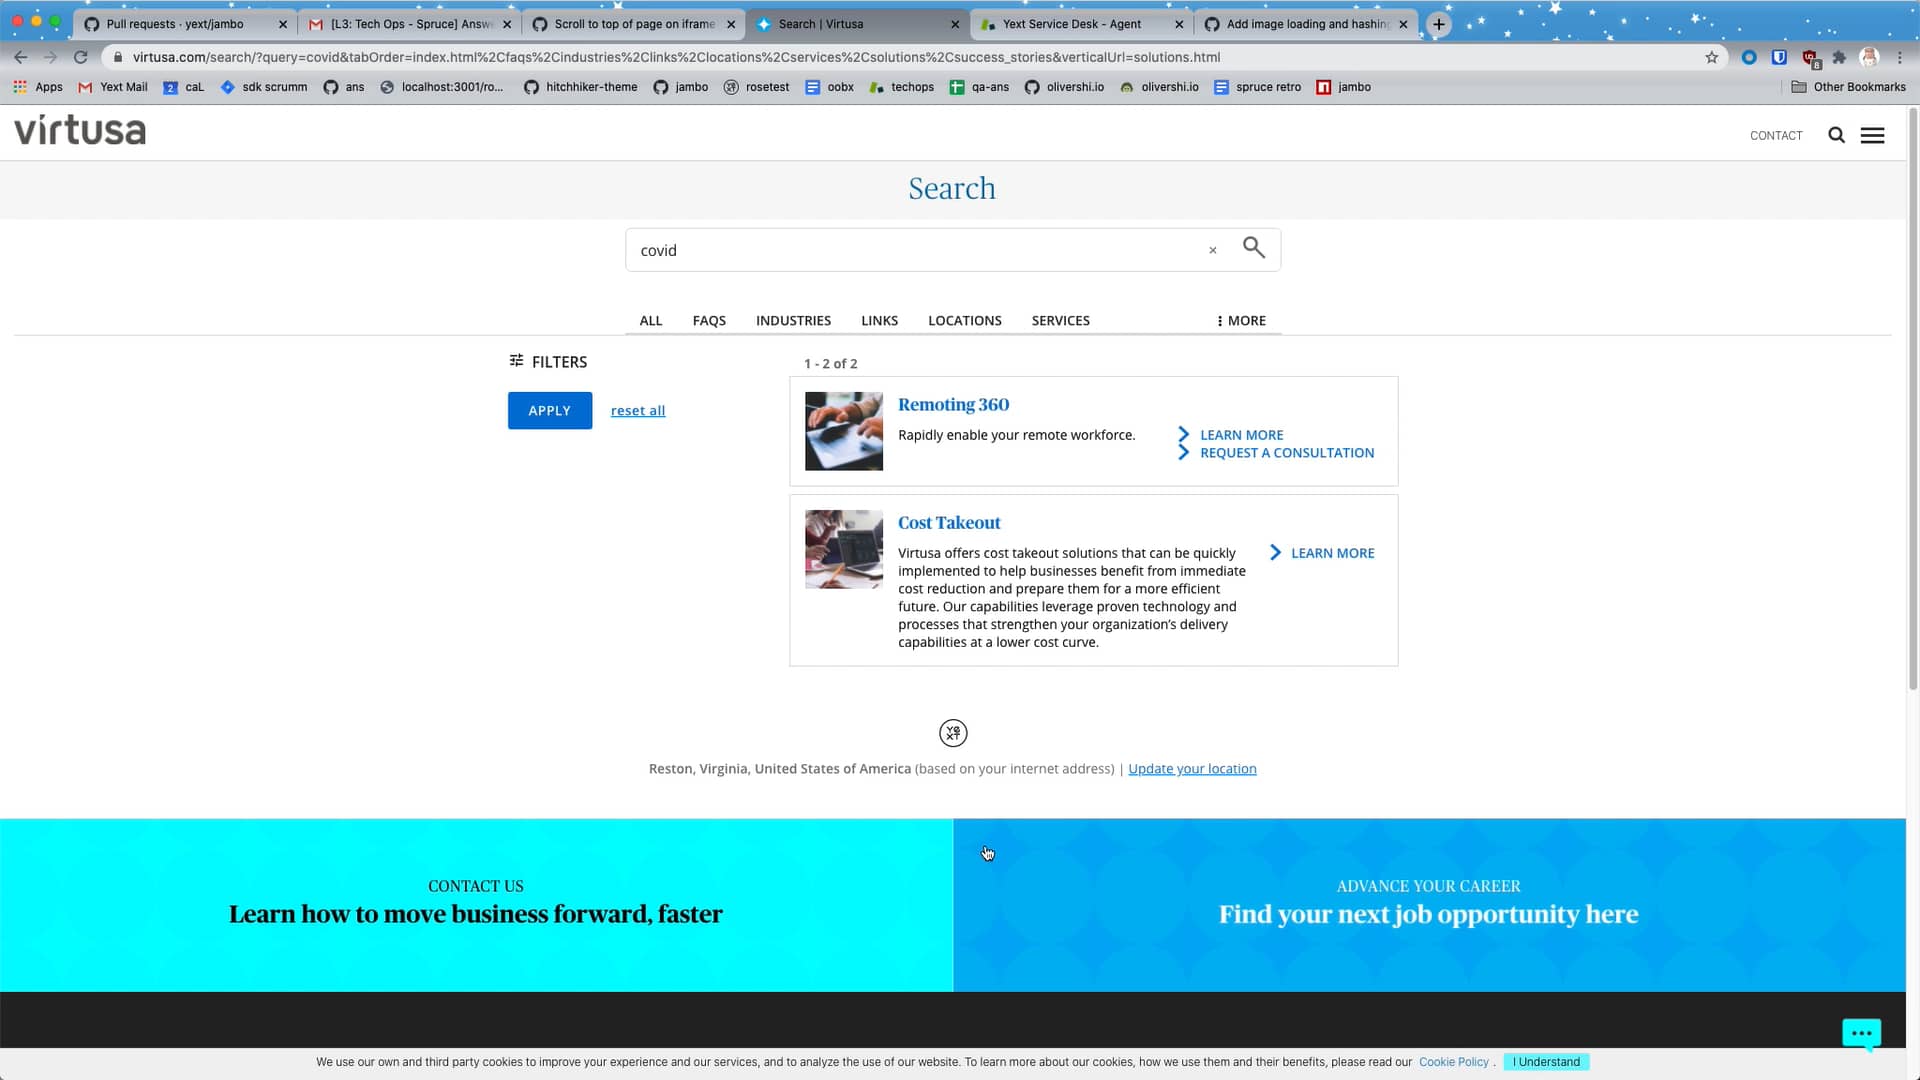The height and width of the screenshot is (1080, 1920).
Task: Switch to the FAQS search tab
Action: [709, 320]
